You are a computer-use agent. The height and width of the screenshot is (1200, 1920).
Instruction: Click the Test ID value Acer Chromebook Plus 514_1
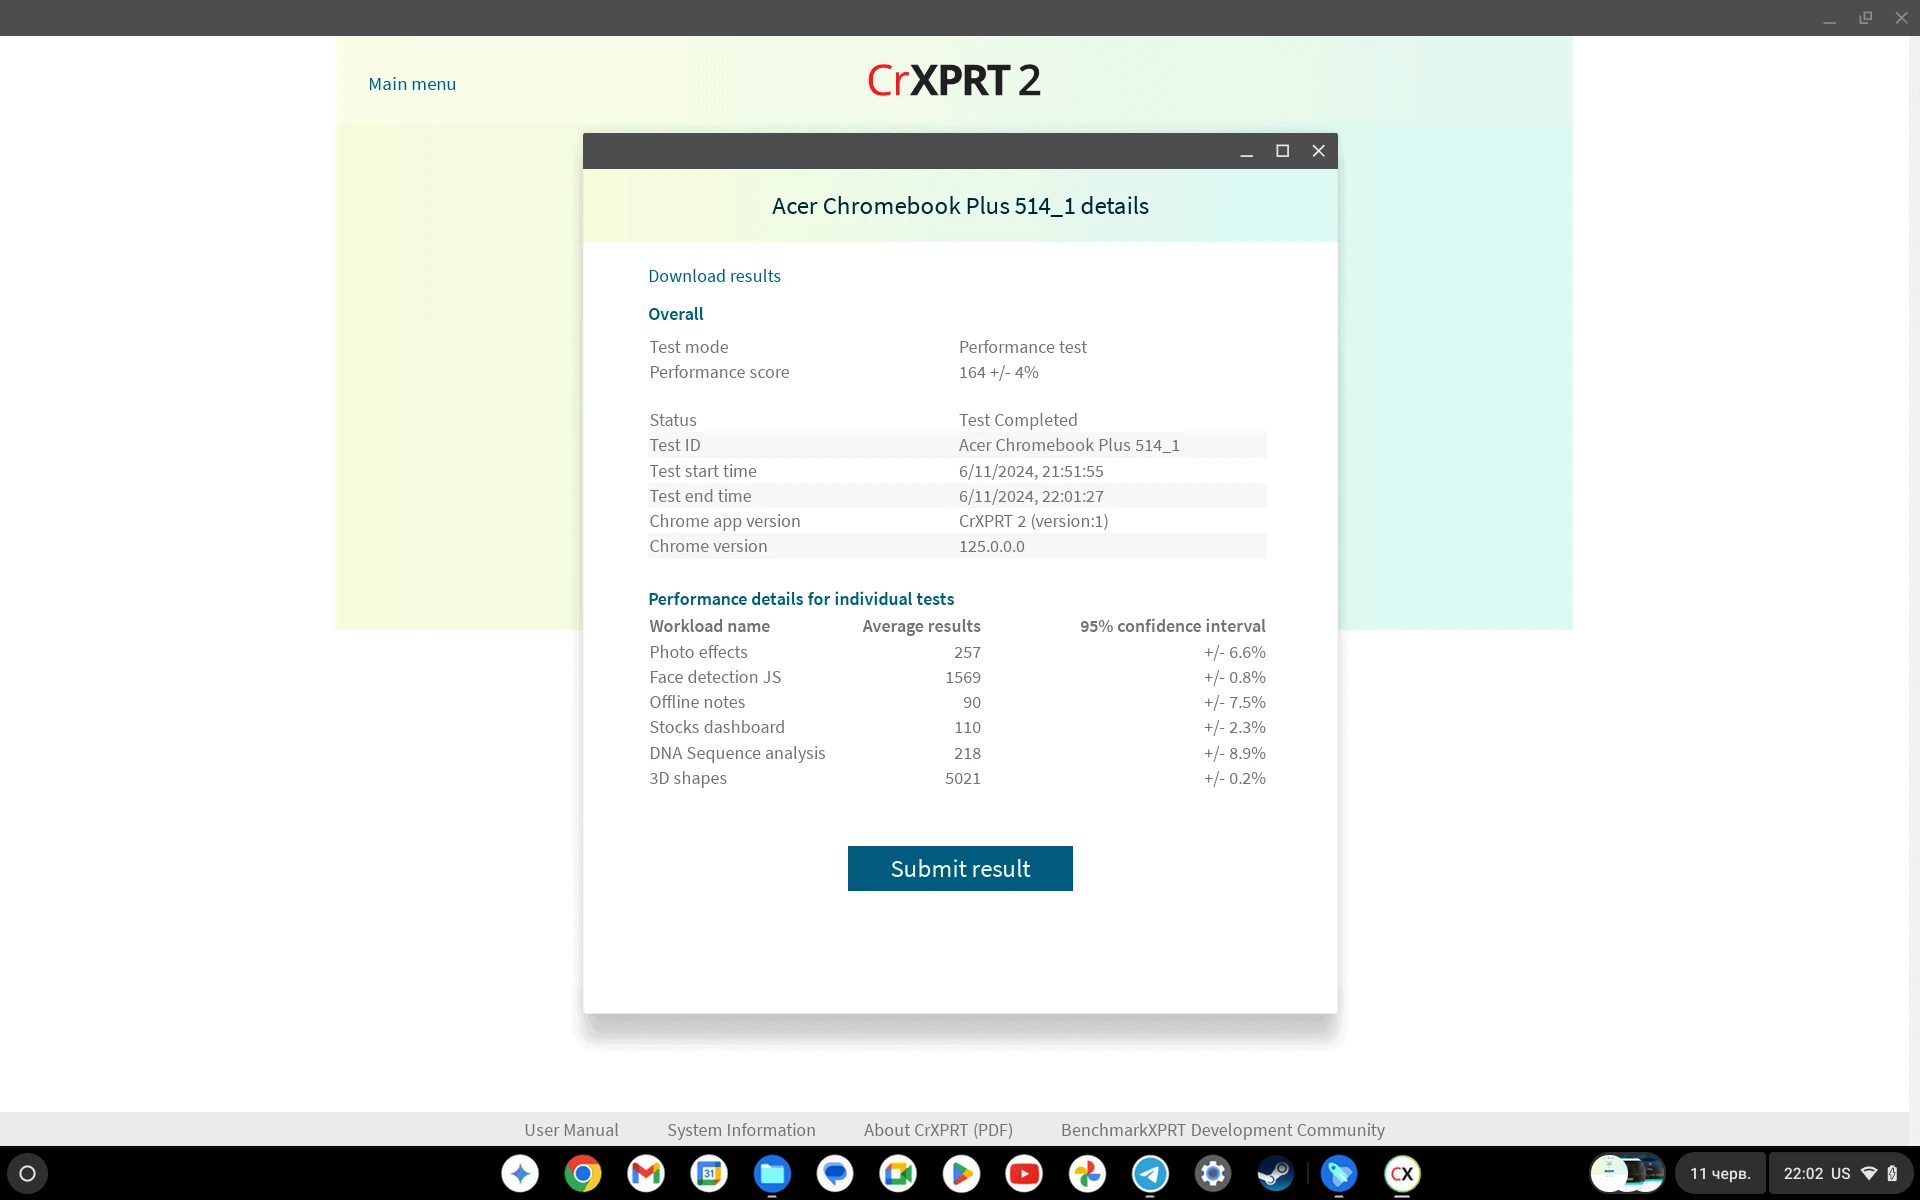1069,445
